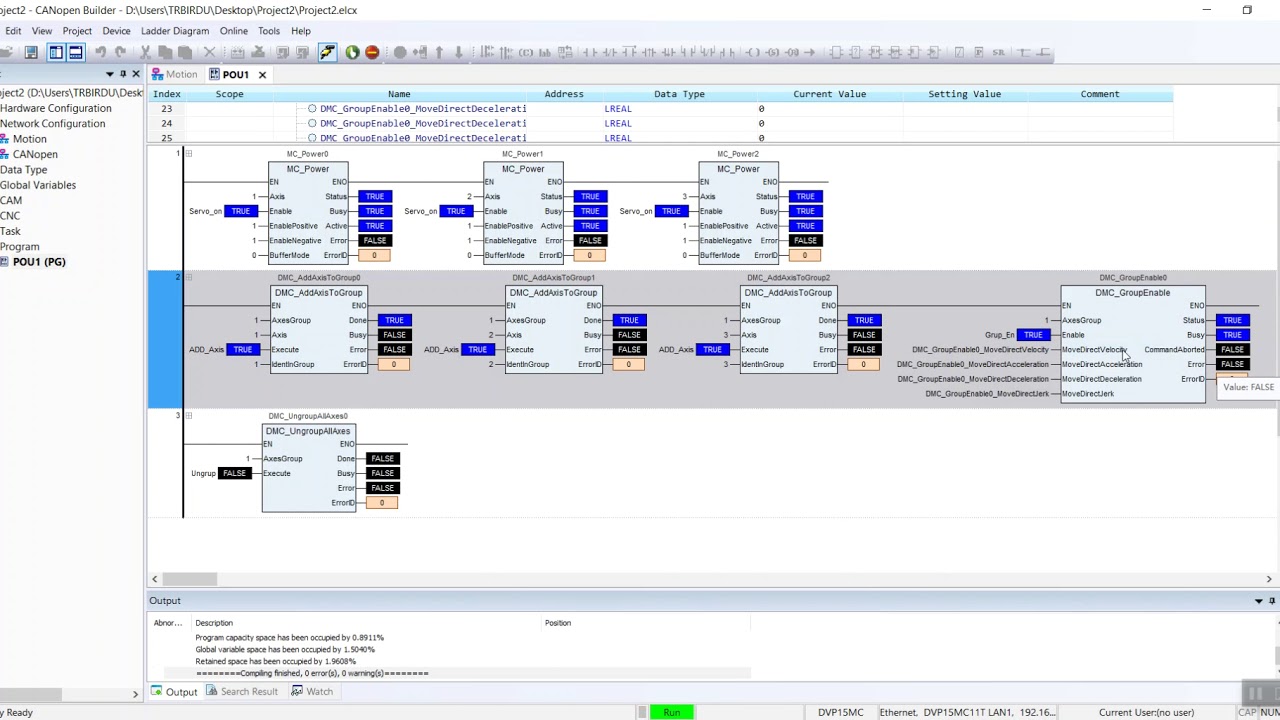Close the POU1 tab
1280x720 pixels.
coord(262,74)
